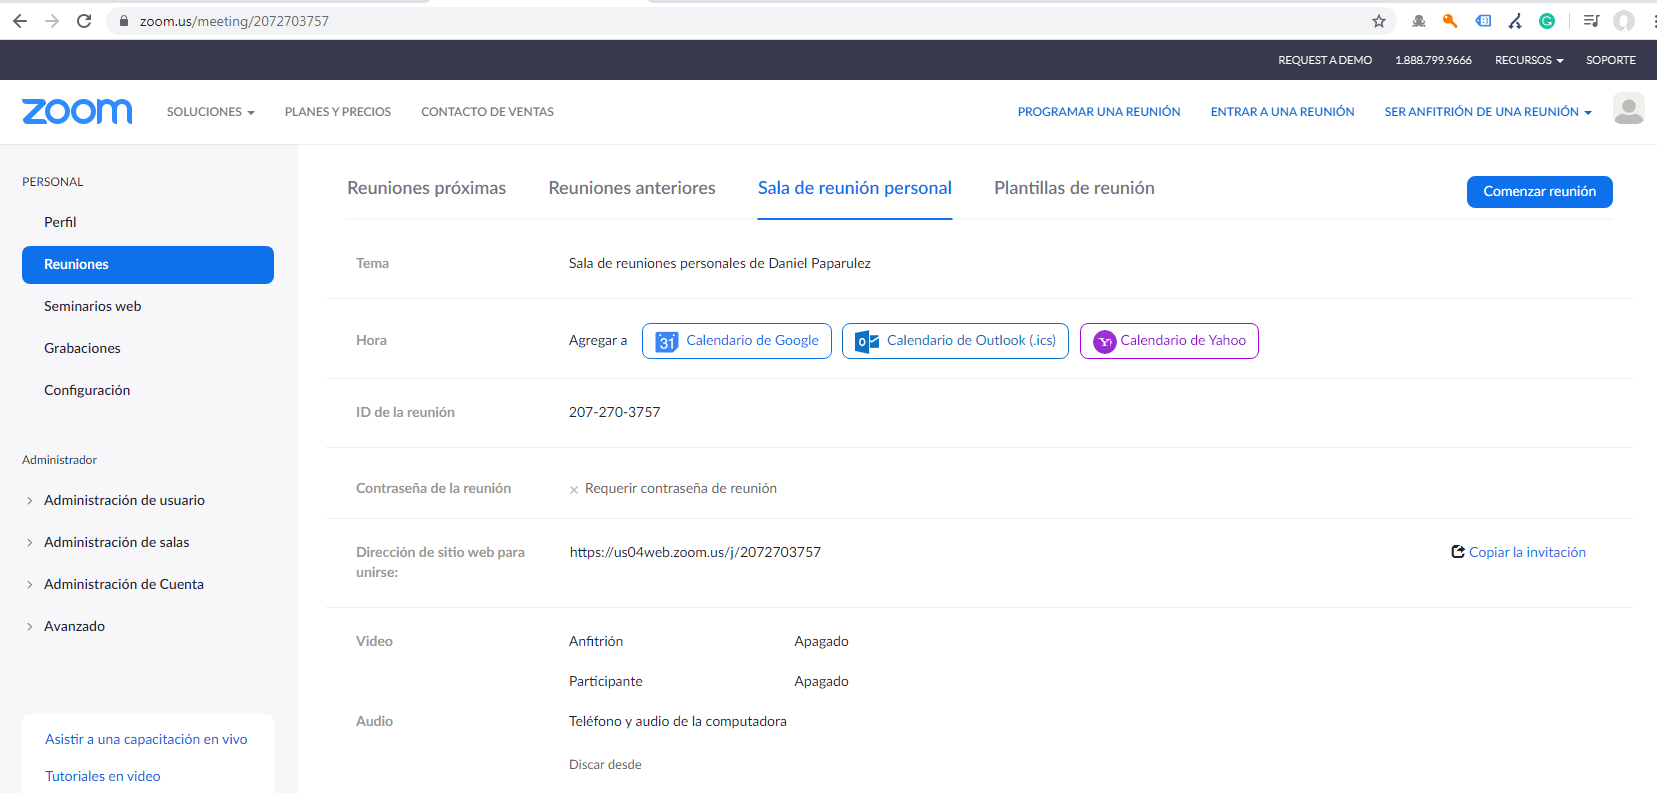Click the address bar URL
The width and height of the screenshot is (1657, 793).
(x=234, y=21)
